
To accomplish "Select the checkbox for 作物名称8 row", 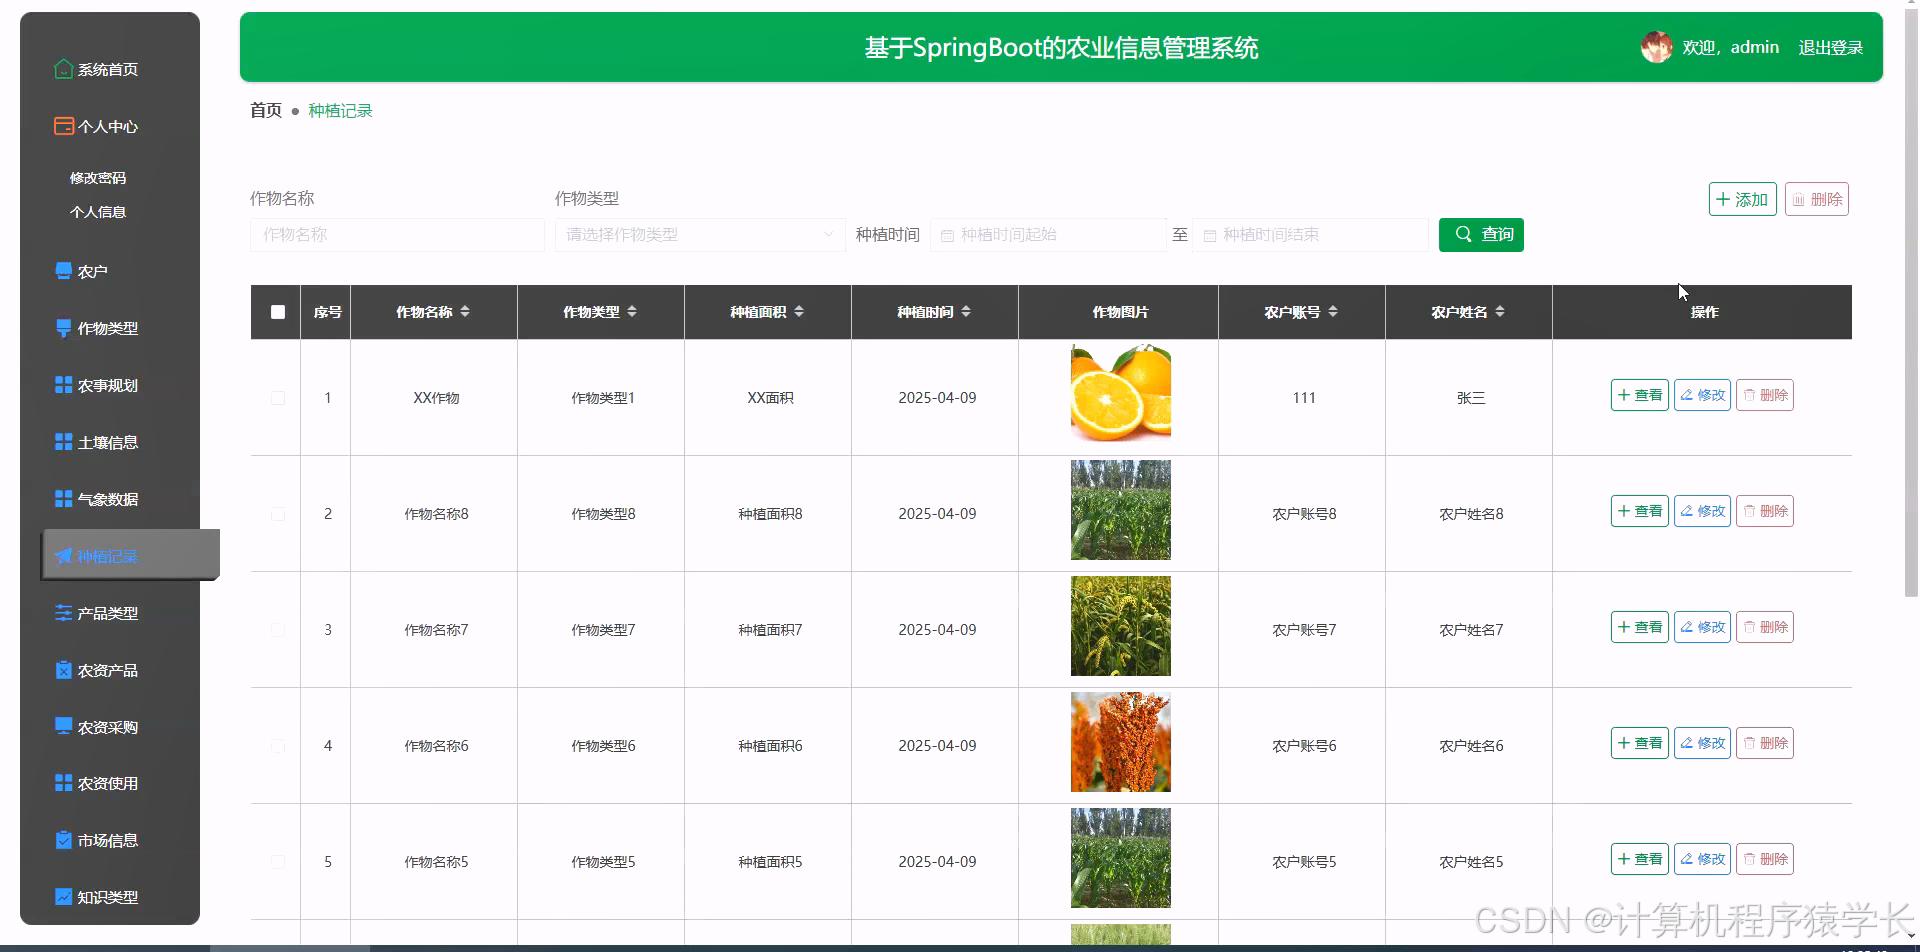I will pyautogui.click(x=277, y=513).
